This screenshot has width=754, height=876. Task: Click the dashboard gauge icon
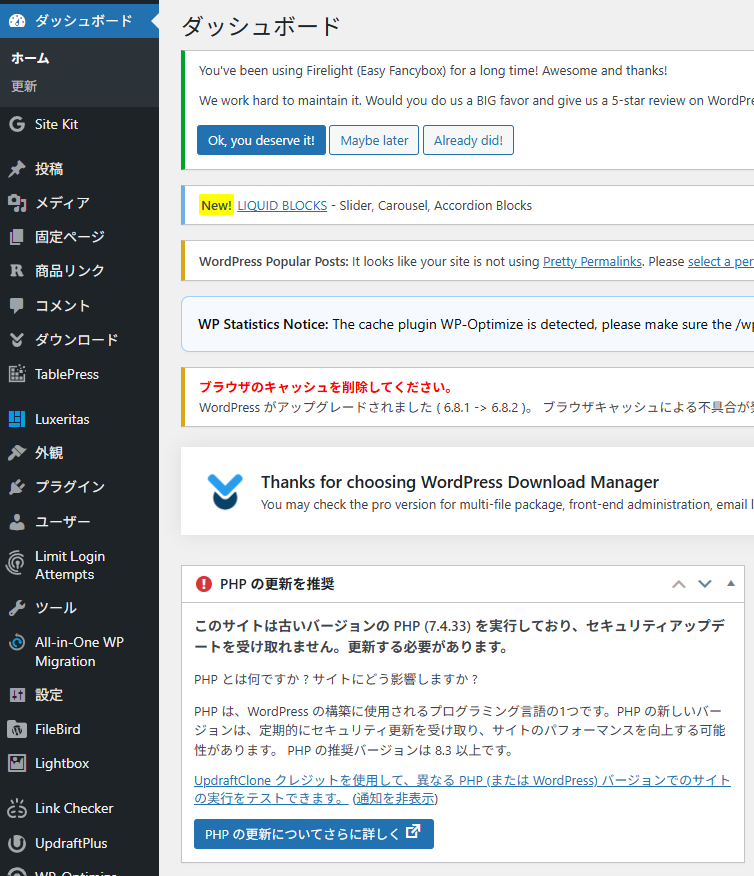tap(17, 21)
